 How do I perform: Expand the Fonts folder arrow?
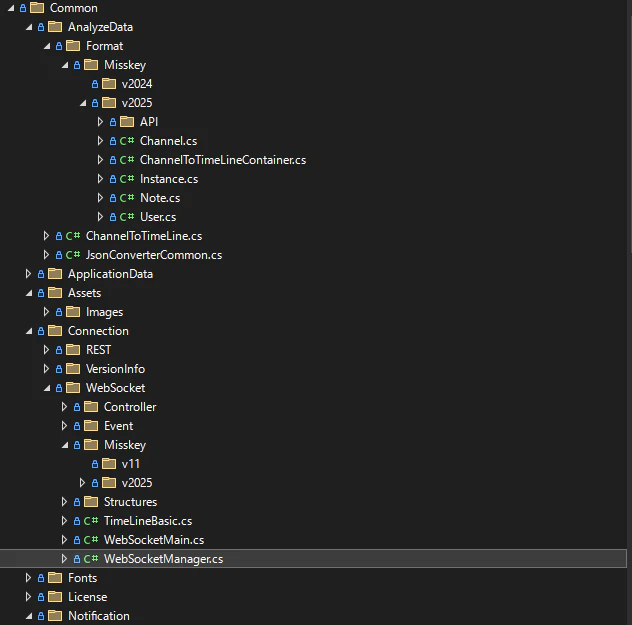tap(28, 578)
